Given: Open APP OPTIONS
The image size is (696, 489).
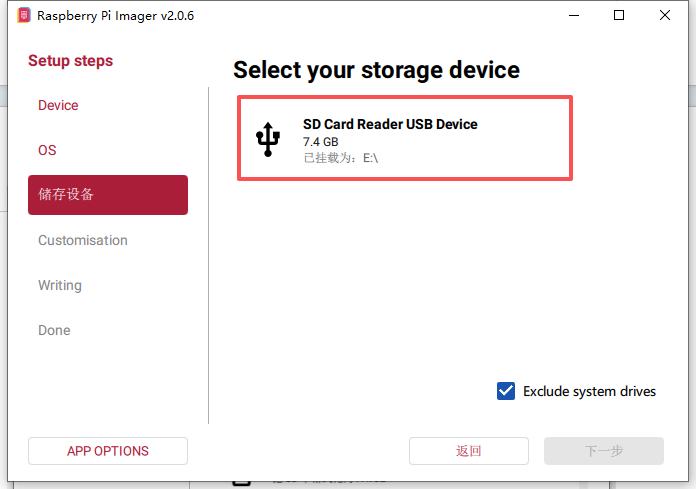Looking at the screenshot, I should 107,451.
